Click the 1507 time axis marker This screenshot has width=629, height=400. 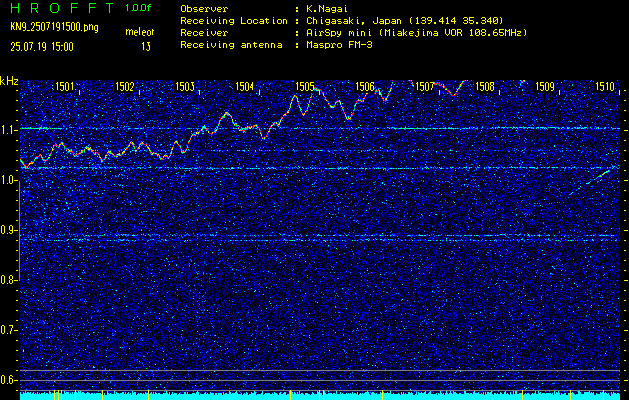click(425, 86)
